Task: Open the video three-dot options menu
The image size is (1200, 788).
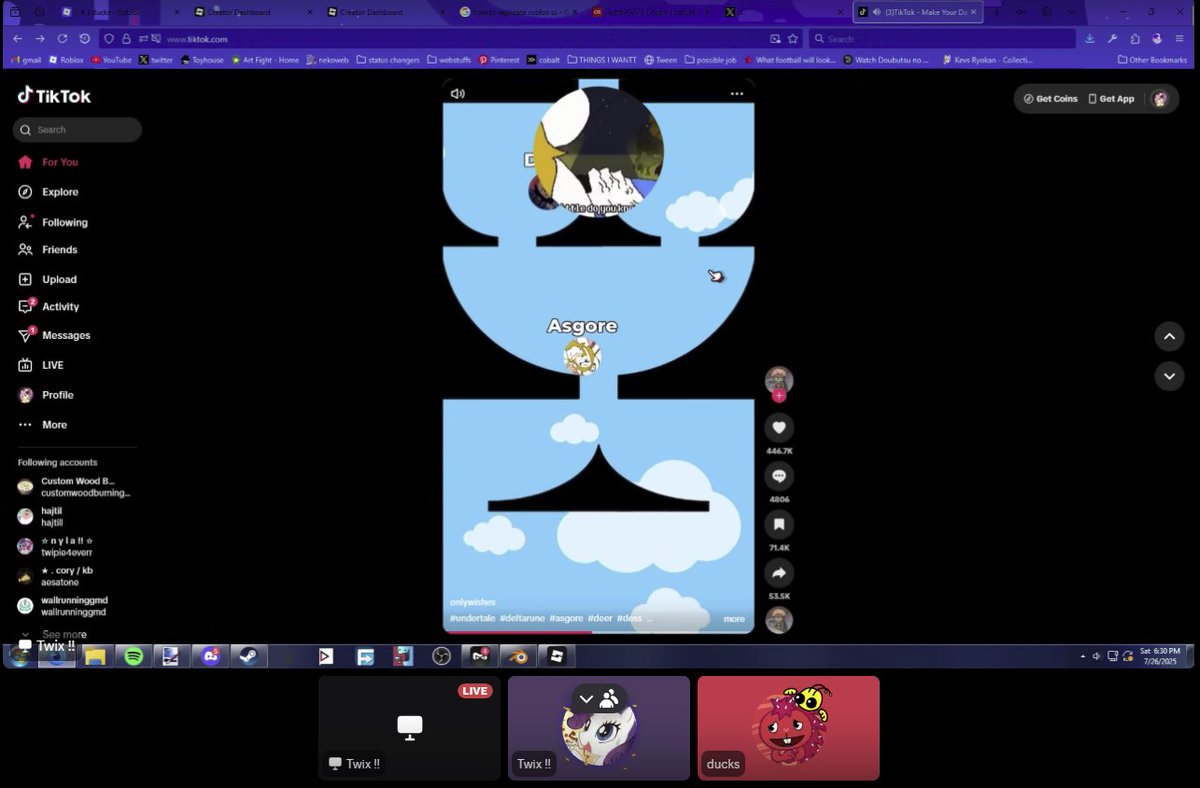Action: tap(737, 93)
